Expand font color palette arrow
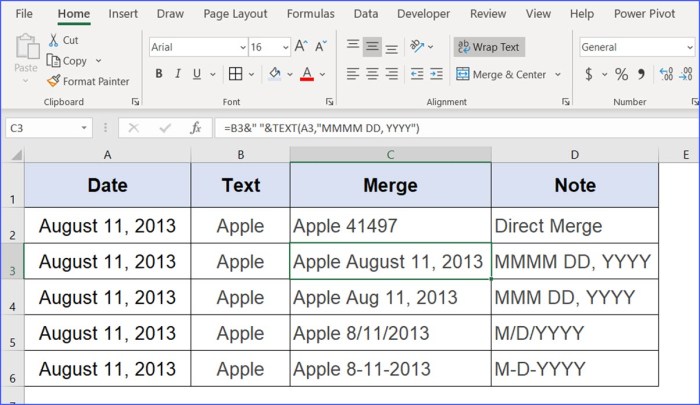This screenshot has height=405, width=700. click(x=322, y=74)
